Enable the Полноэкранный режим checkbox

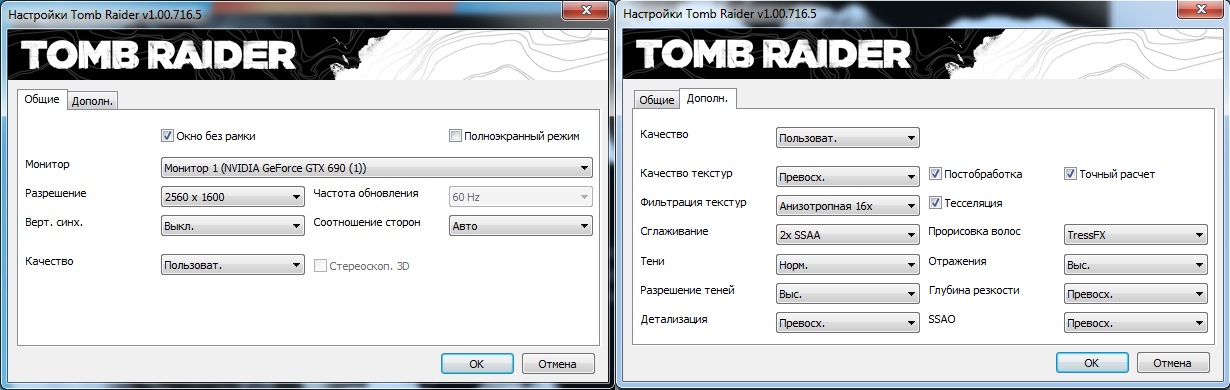[x=456, y=136]
